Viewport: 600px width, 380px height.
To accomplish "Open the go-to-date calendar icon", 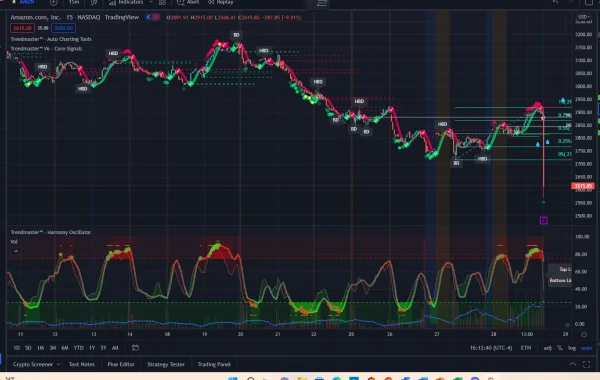I will (x=135, y=348).
